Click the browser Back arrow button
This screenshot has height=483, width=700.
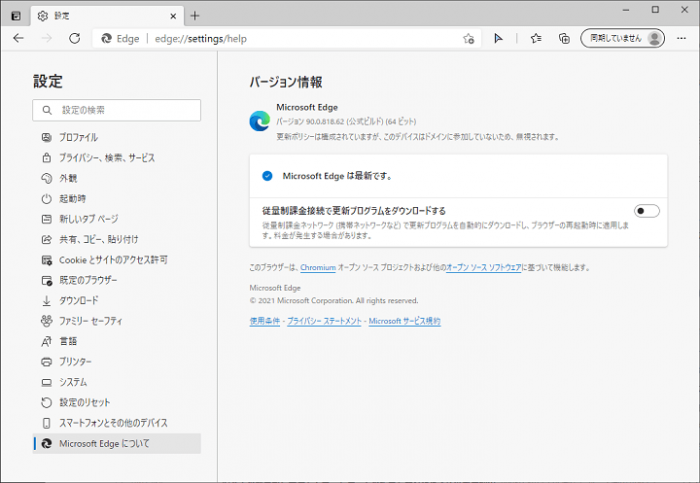[18, 38]
